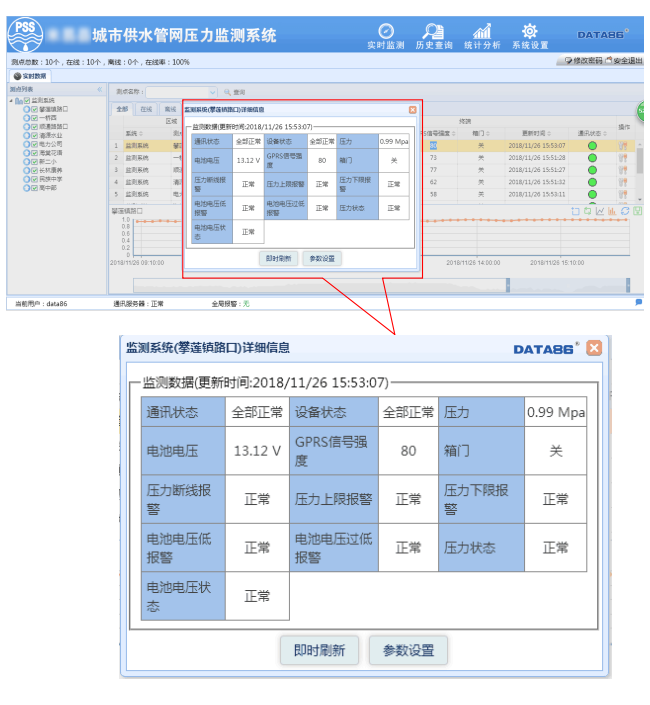Open the 系统设置 system settings gear
The image size is (650, 705).
(530, 36)
